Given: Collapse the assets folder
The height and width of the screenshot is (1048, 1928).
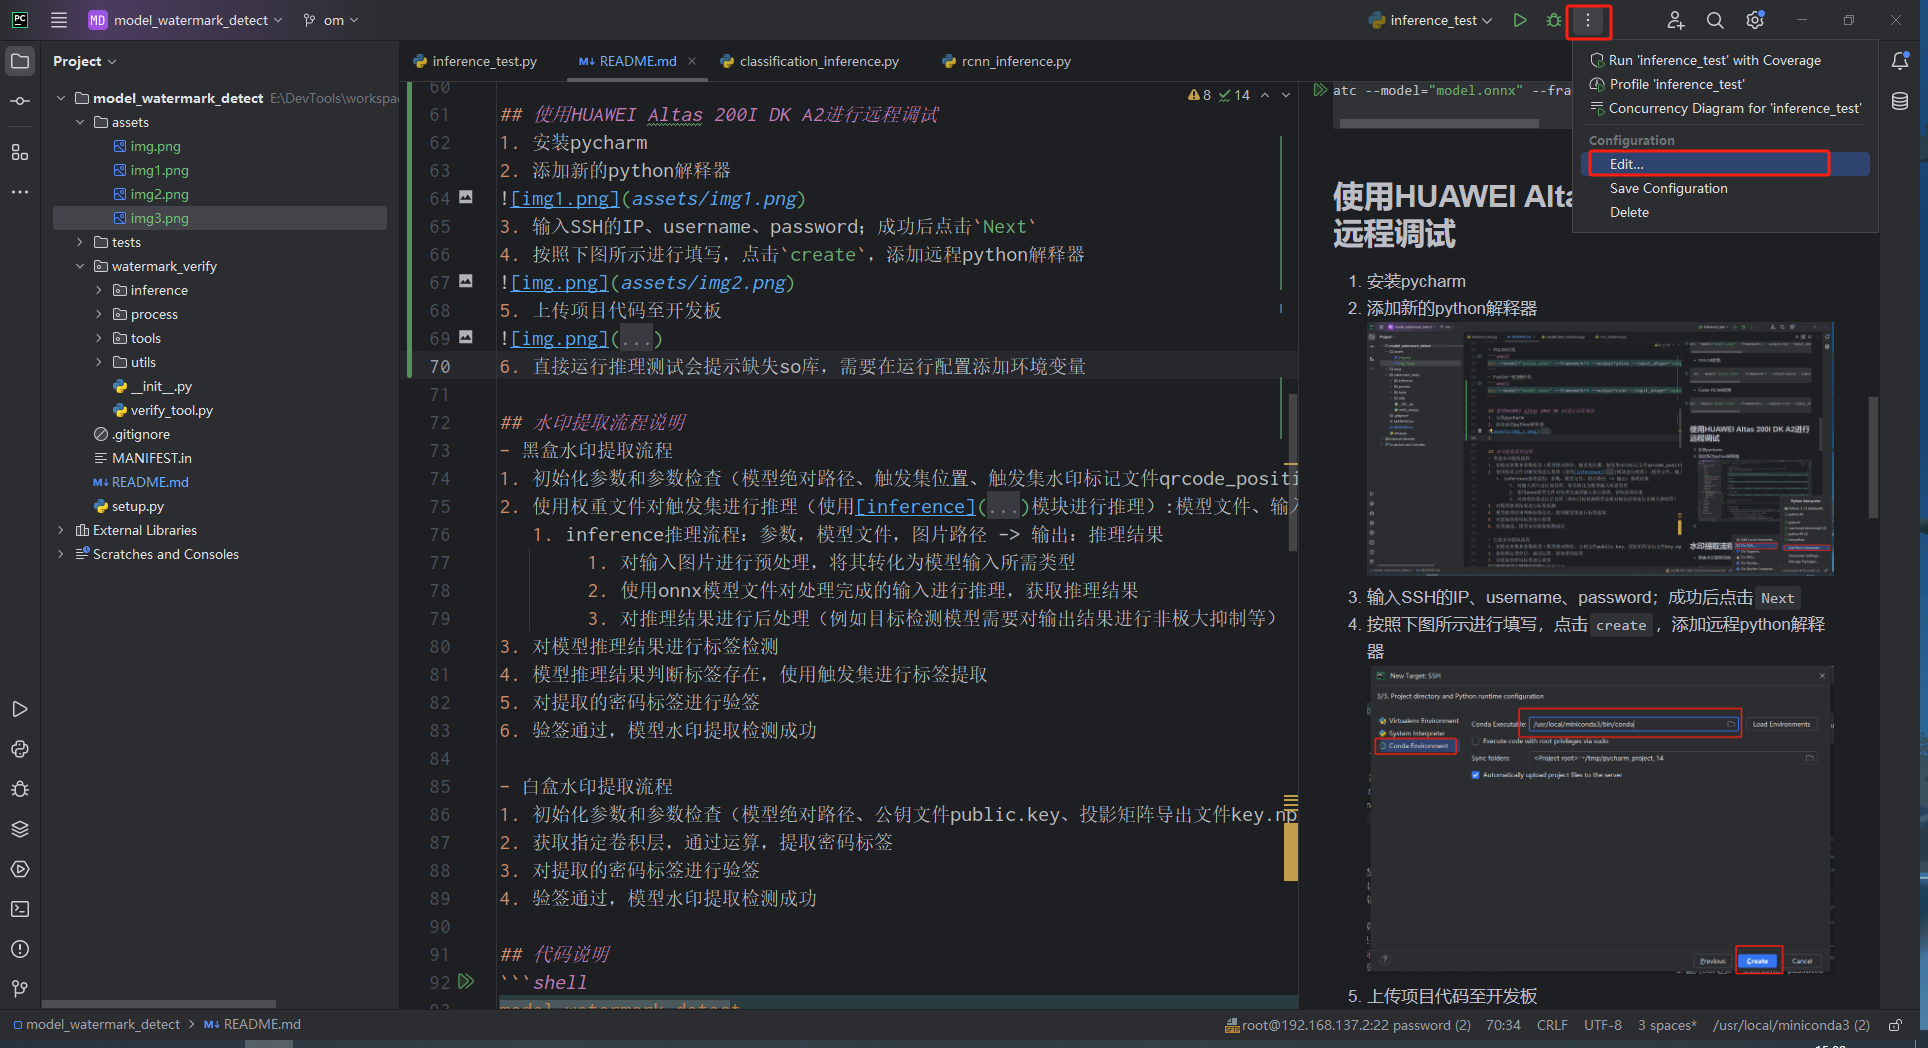Looking at the screenshot, I should (80, 122).
